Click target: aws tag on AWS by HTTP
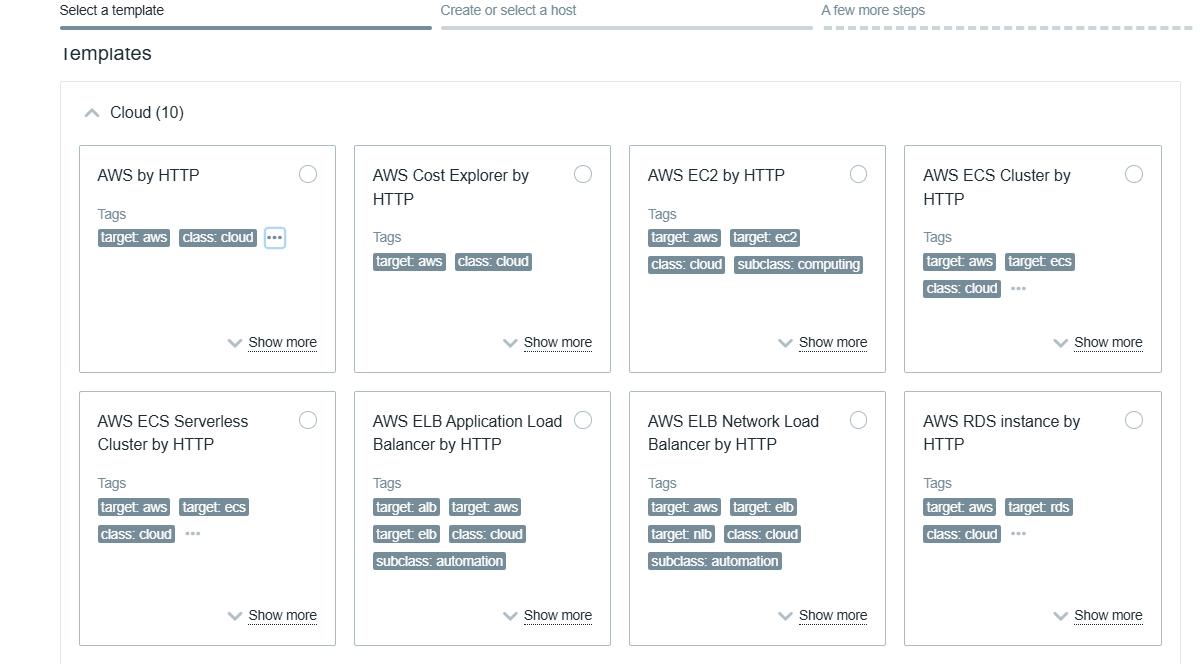The image size is (1200, 664). pyautogui.click(x=134, y=238)
